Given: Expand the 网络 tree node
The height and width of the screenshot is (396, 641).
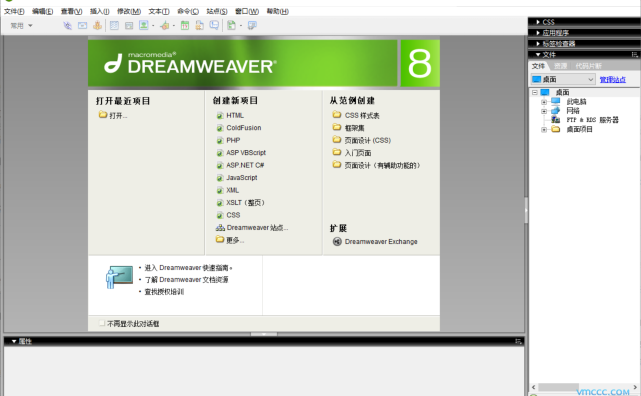Looking at the screenshot, I should pos(544,111).
